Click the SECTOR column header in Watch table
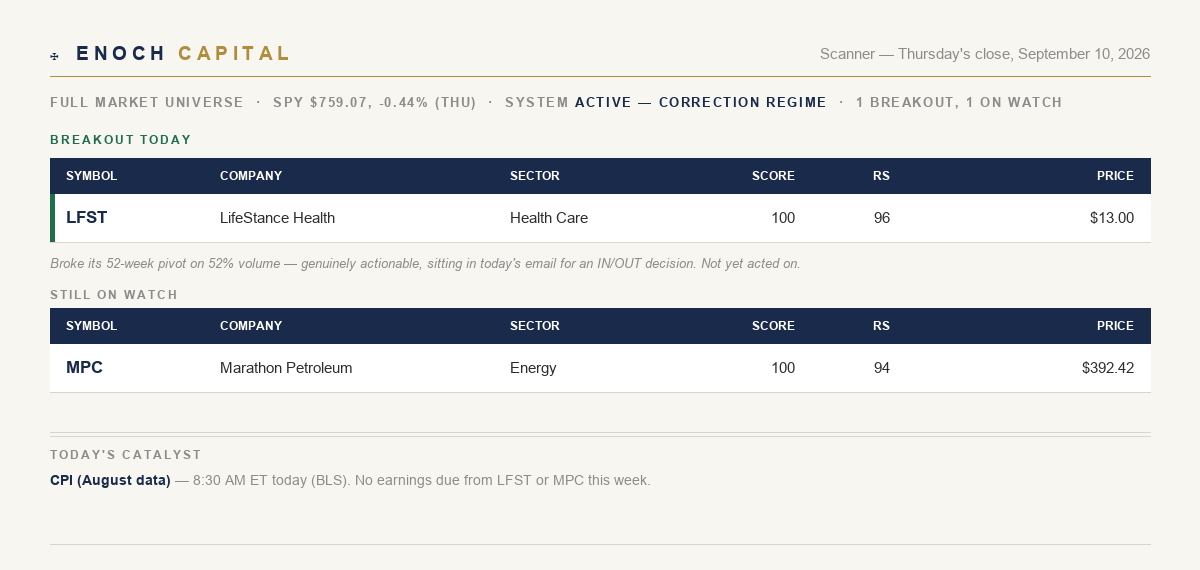The image size is (1200, 570). point(535,326)
